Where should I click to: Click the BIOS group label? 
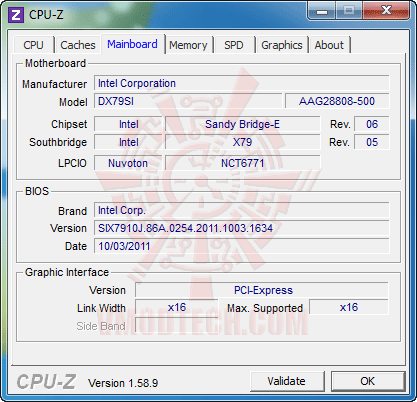(x=37, y=191)
